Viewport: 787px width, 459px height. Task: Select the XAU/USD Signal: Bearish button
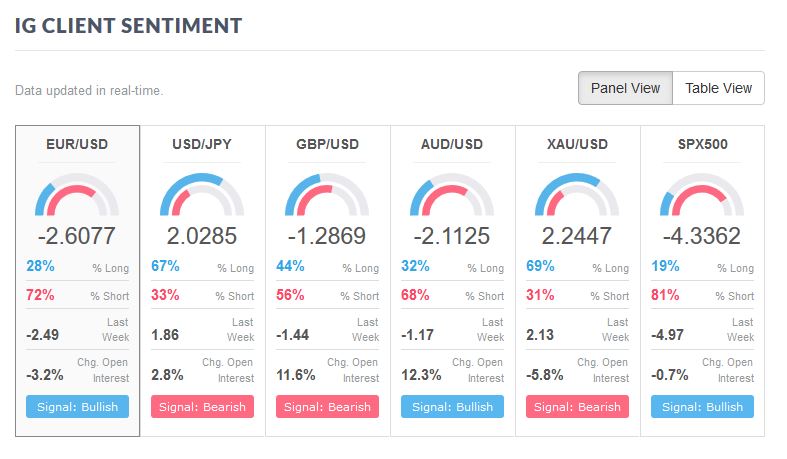pos(577,407)
